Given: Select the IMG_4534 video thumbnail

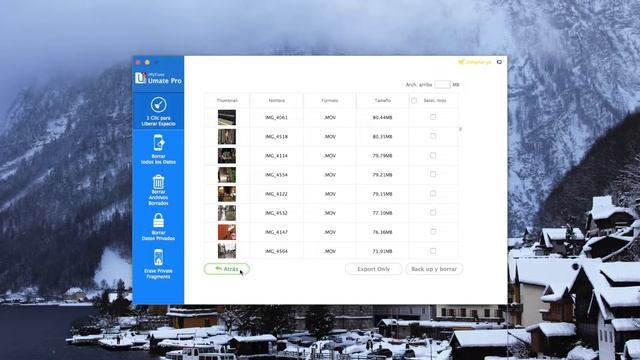Looking at the screenshot, I should tap(227, 175).
